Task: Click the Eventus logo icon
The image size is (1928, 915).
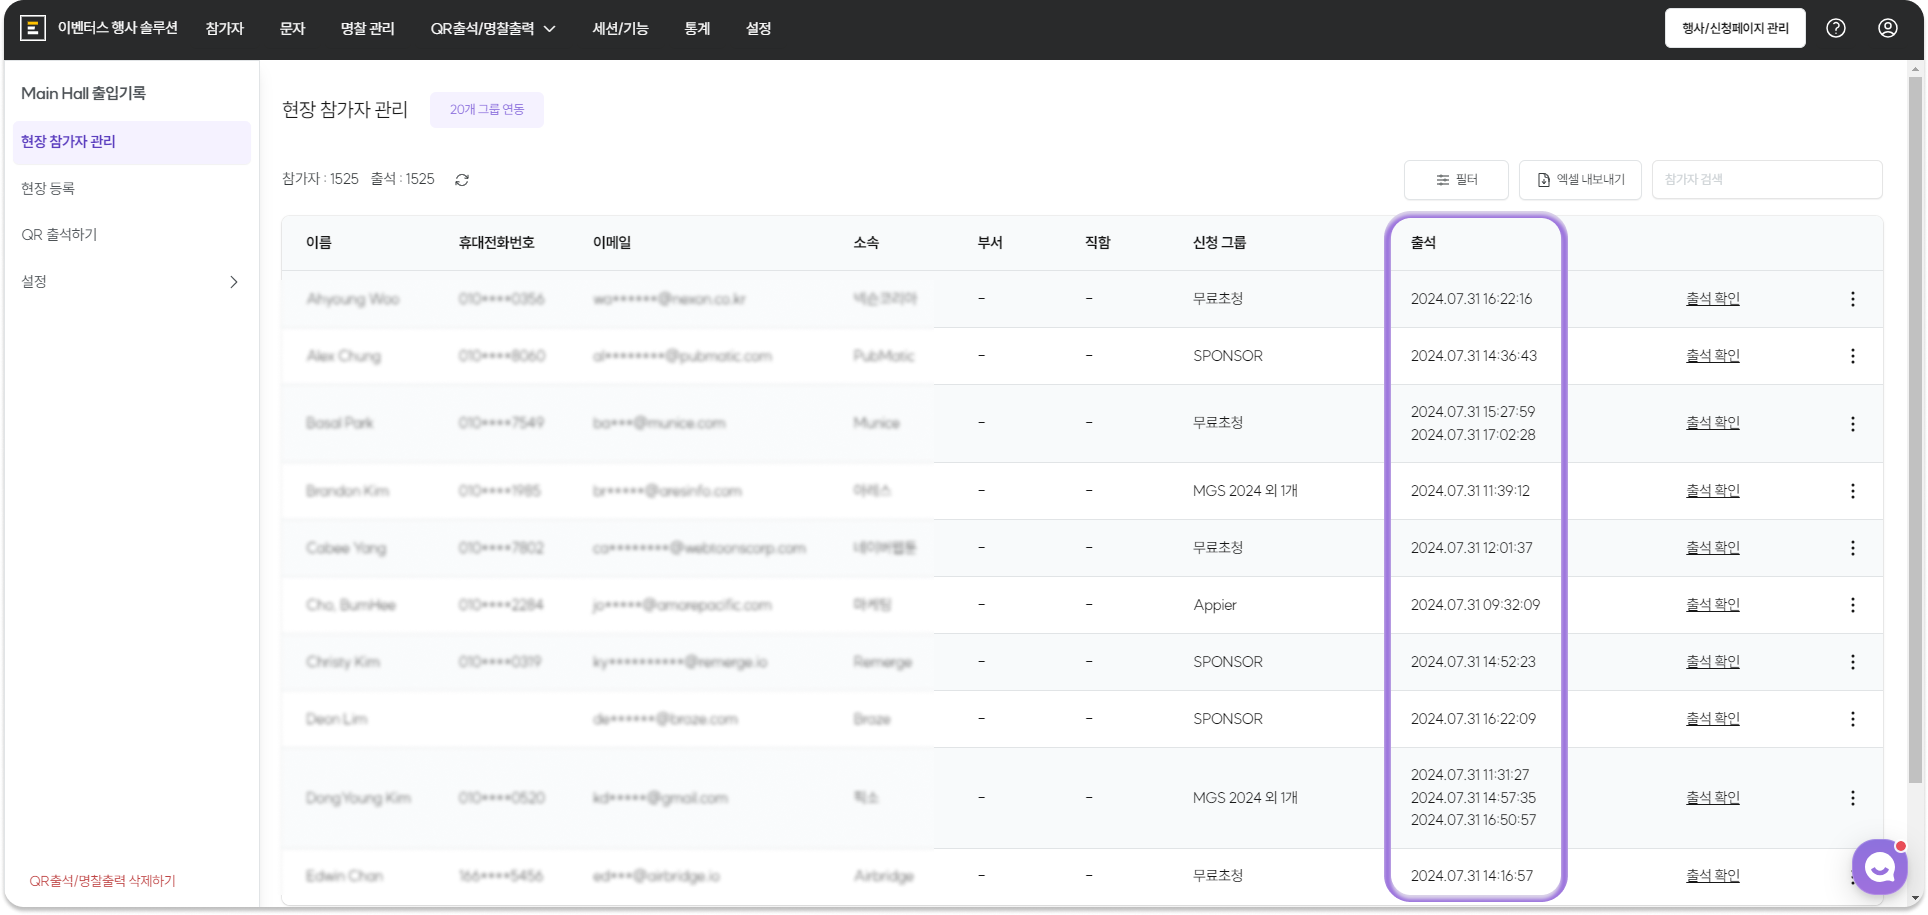Action: pyautogui.click(x=33, y=28)
